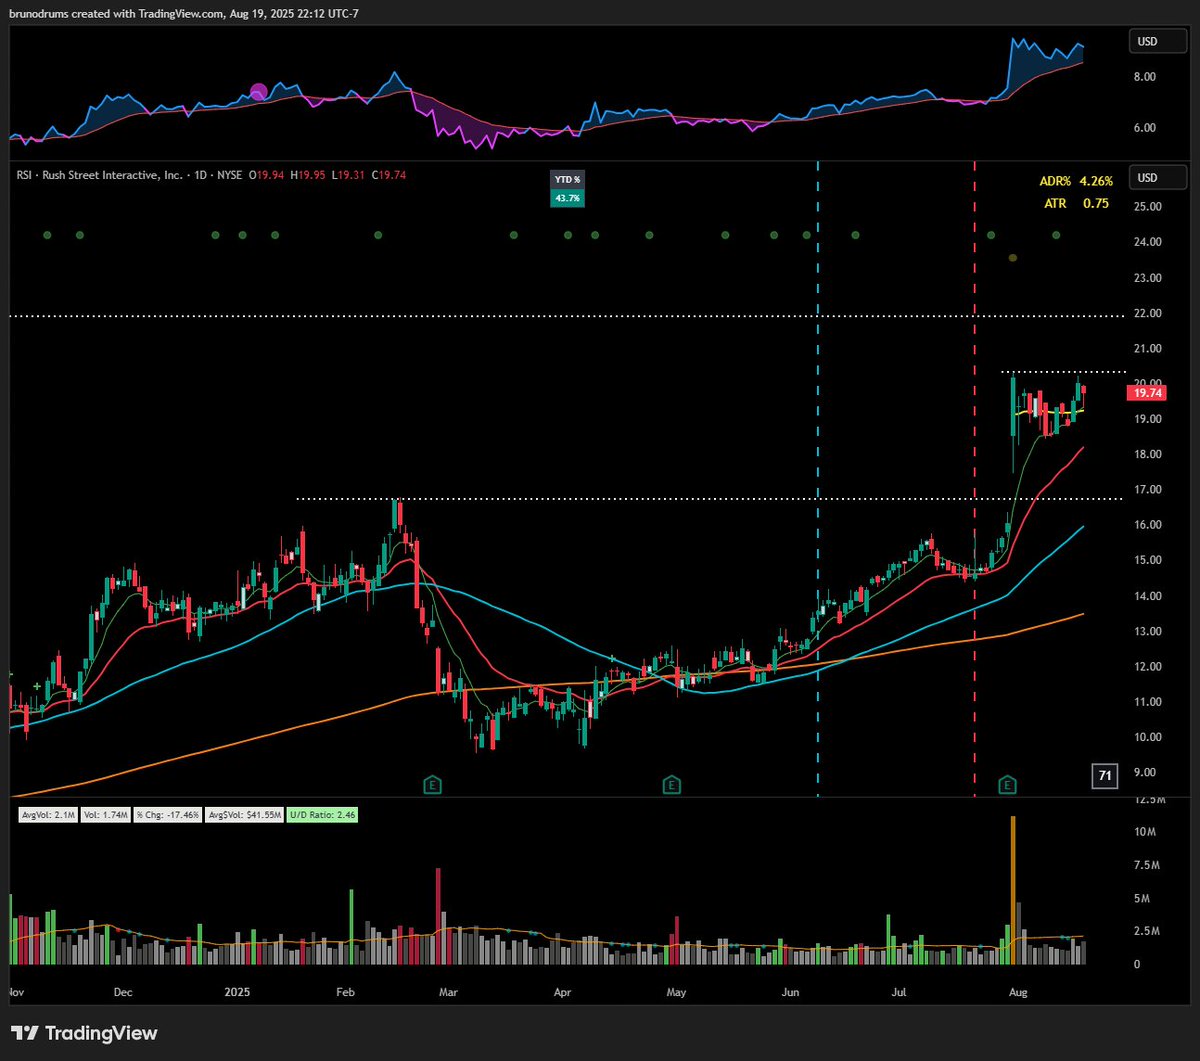Click a green dot marker above the chart
Image resolution: width=1200 pixels, height=1061 pixels.
click(x=377, y=235)
